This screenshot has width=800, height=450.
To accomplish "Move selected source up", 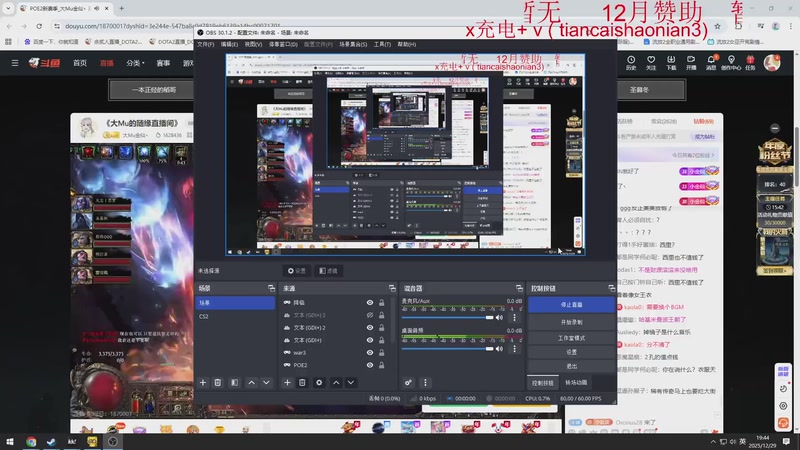I will 336,383.
